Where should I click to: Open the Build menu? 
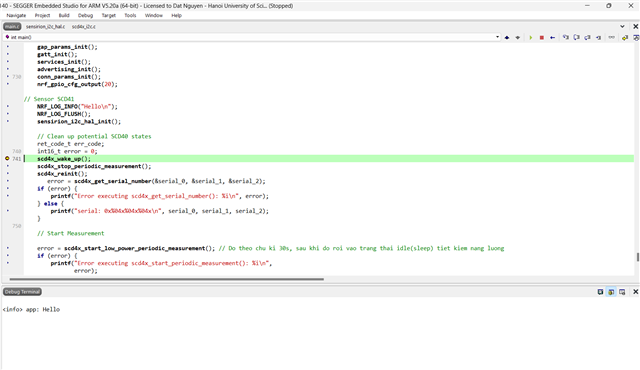point(64,16)
